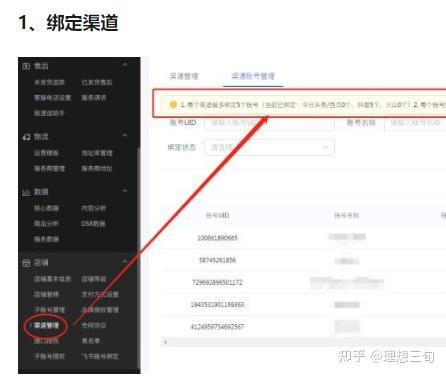Open 店铺等级 under 店铺

(x=94, y=279)
